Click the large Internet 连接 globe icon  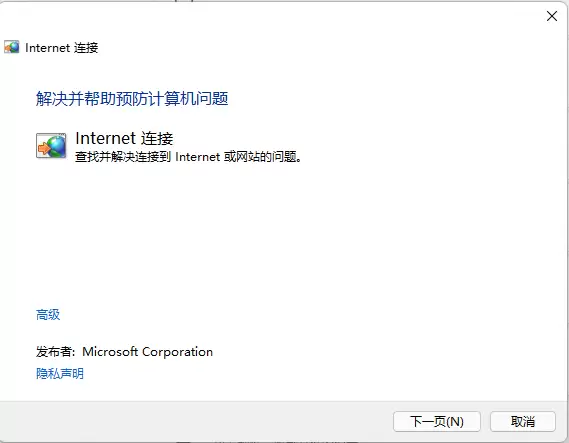pos(51,145)
